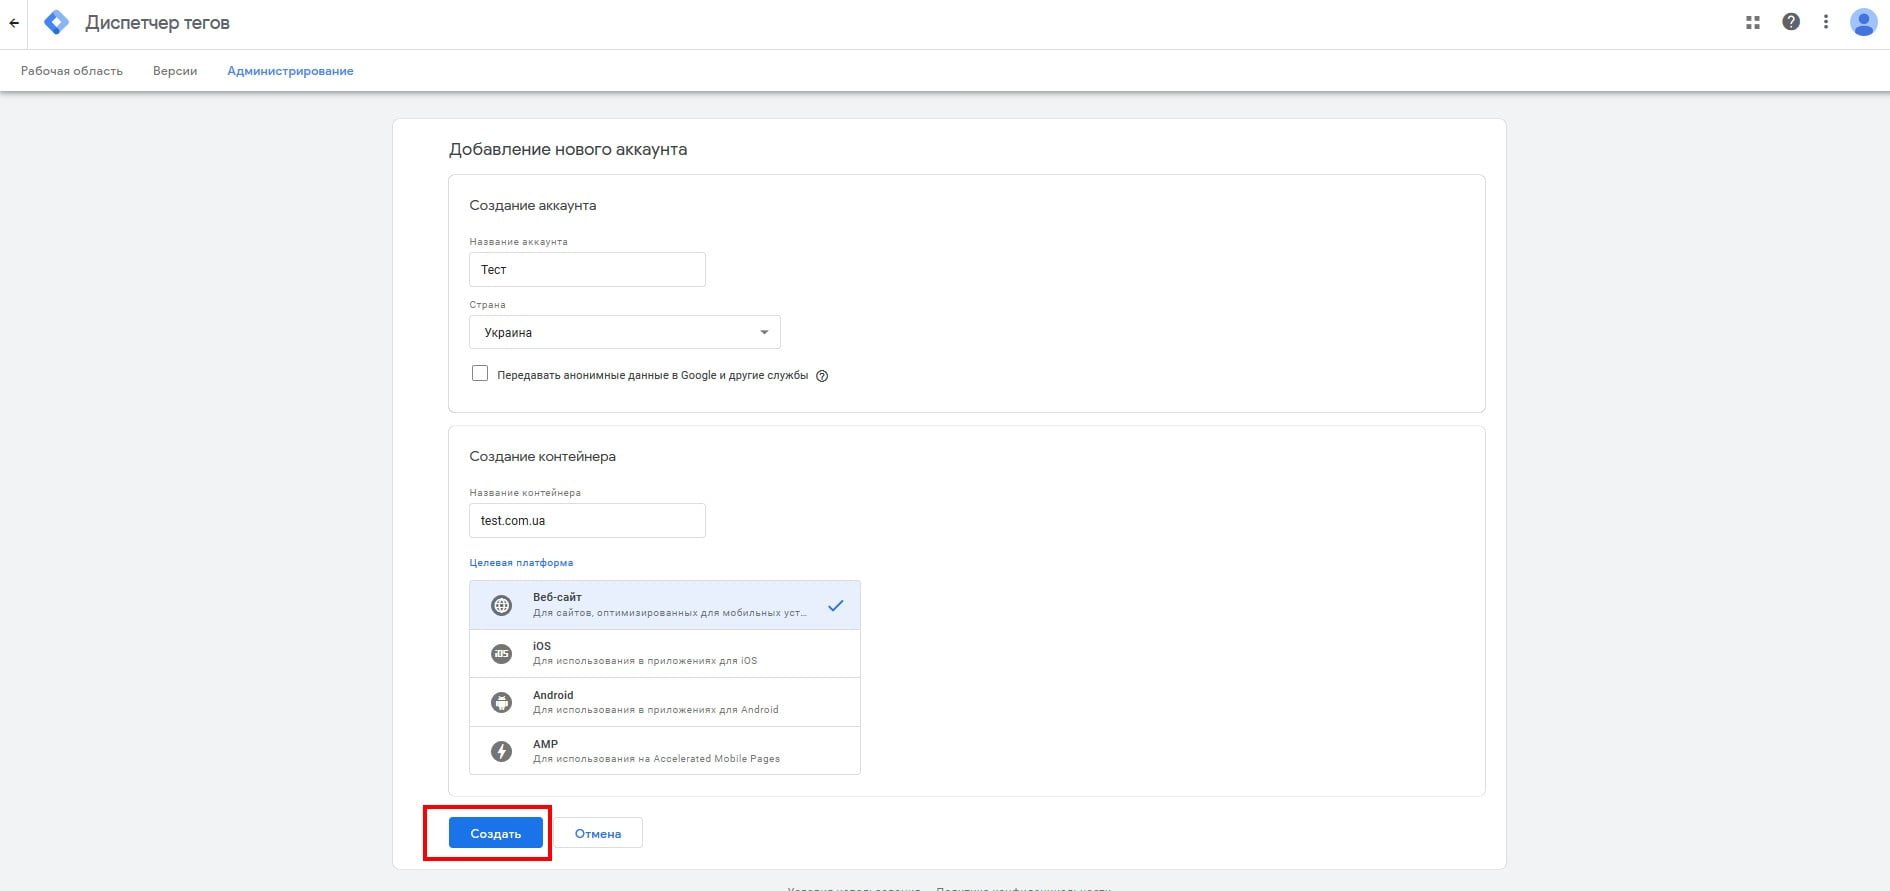Enable sharing anonymous data with Google checkbox
This screenshot has height=891, width=1890.
coord(480,374)
